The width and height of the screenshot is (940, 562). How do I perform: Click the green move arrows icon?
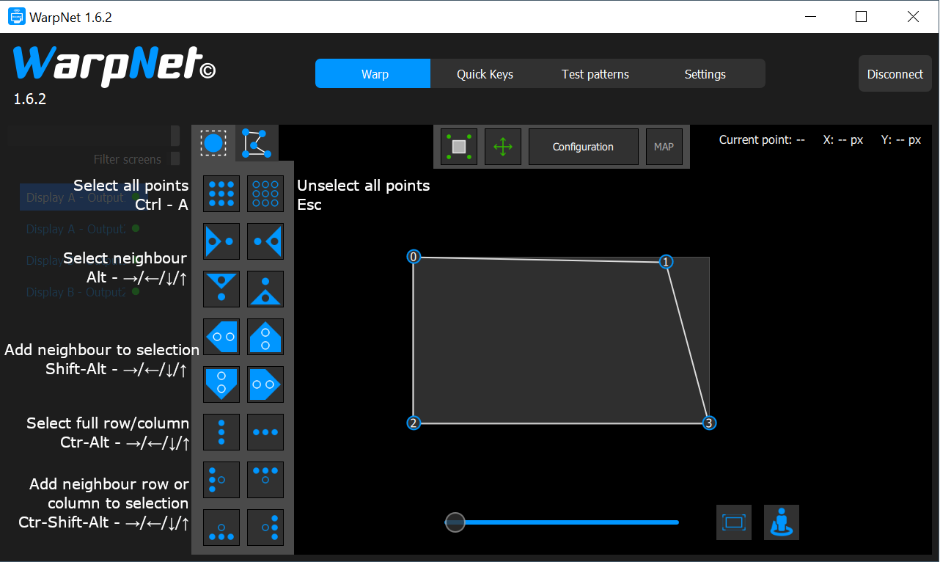(x=502, y=146)
